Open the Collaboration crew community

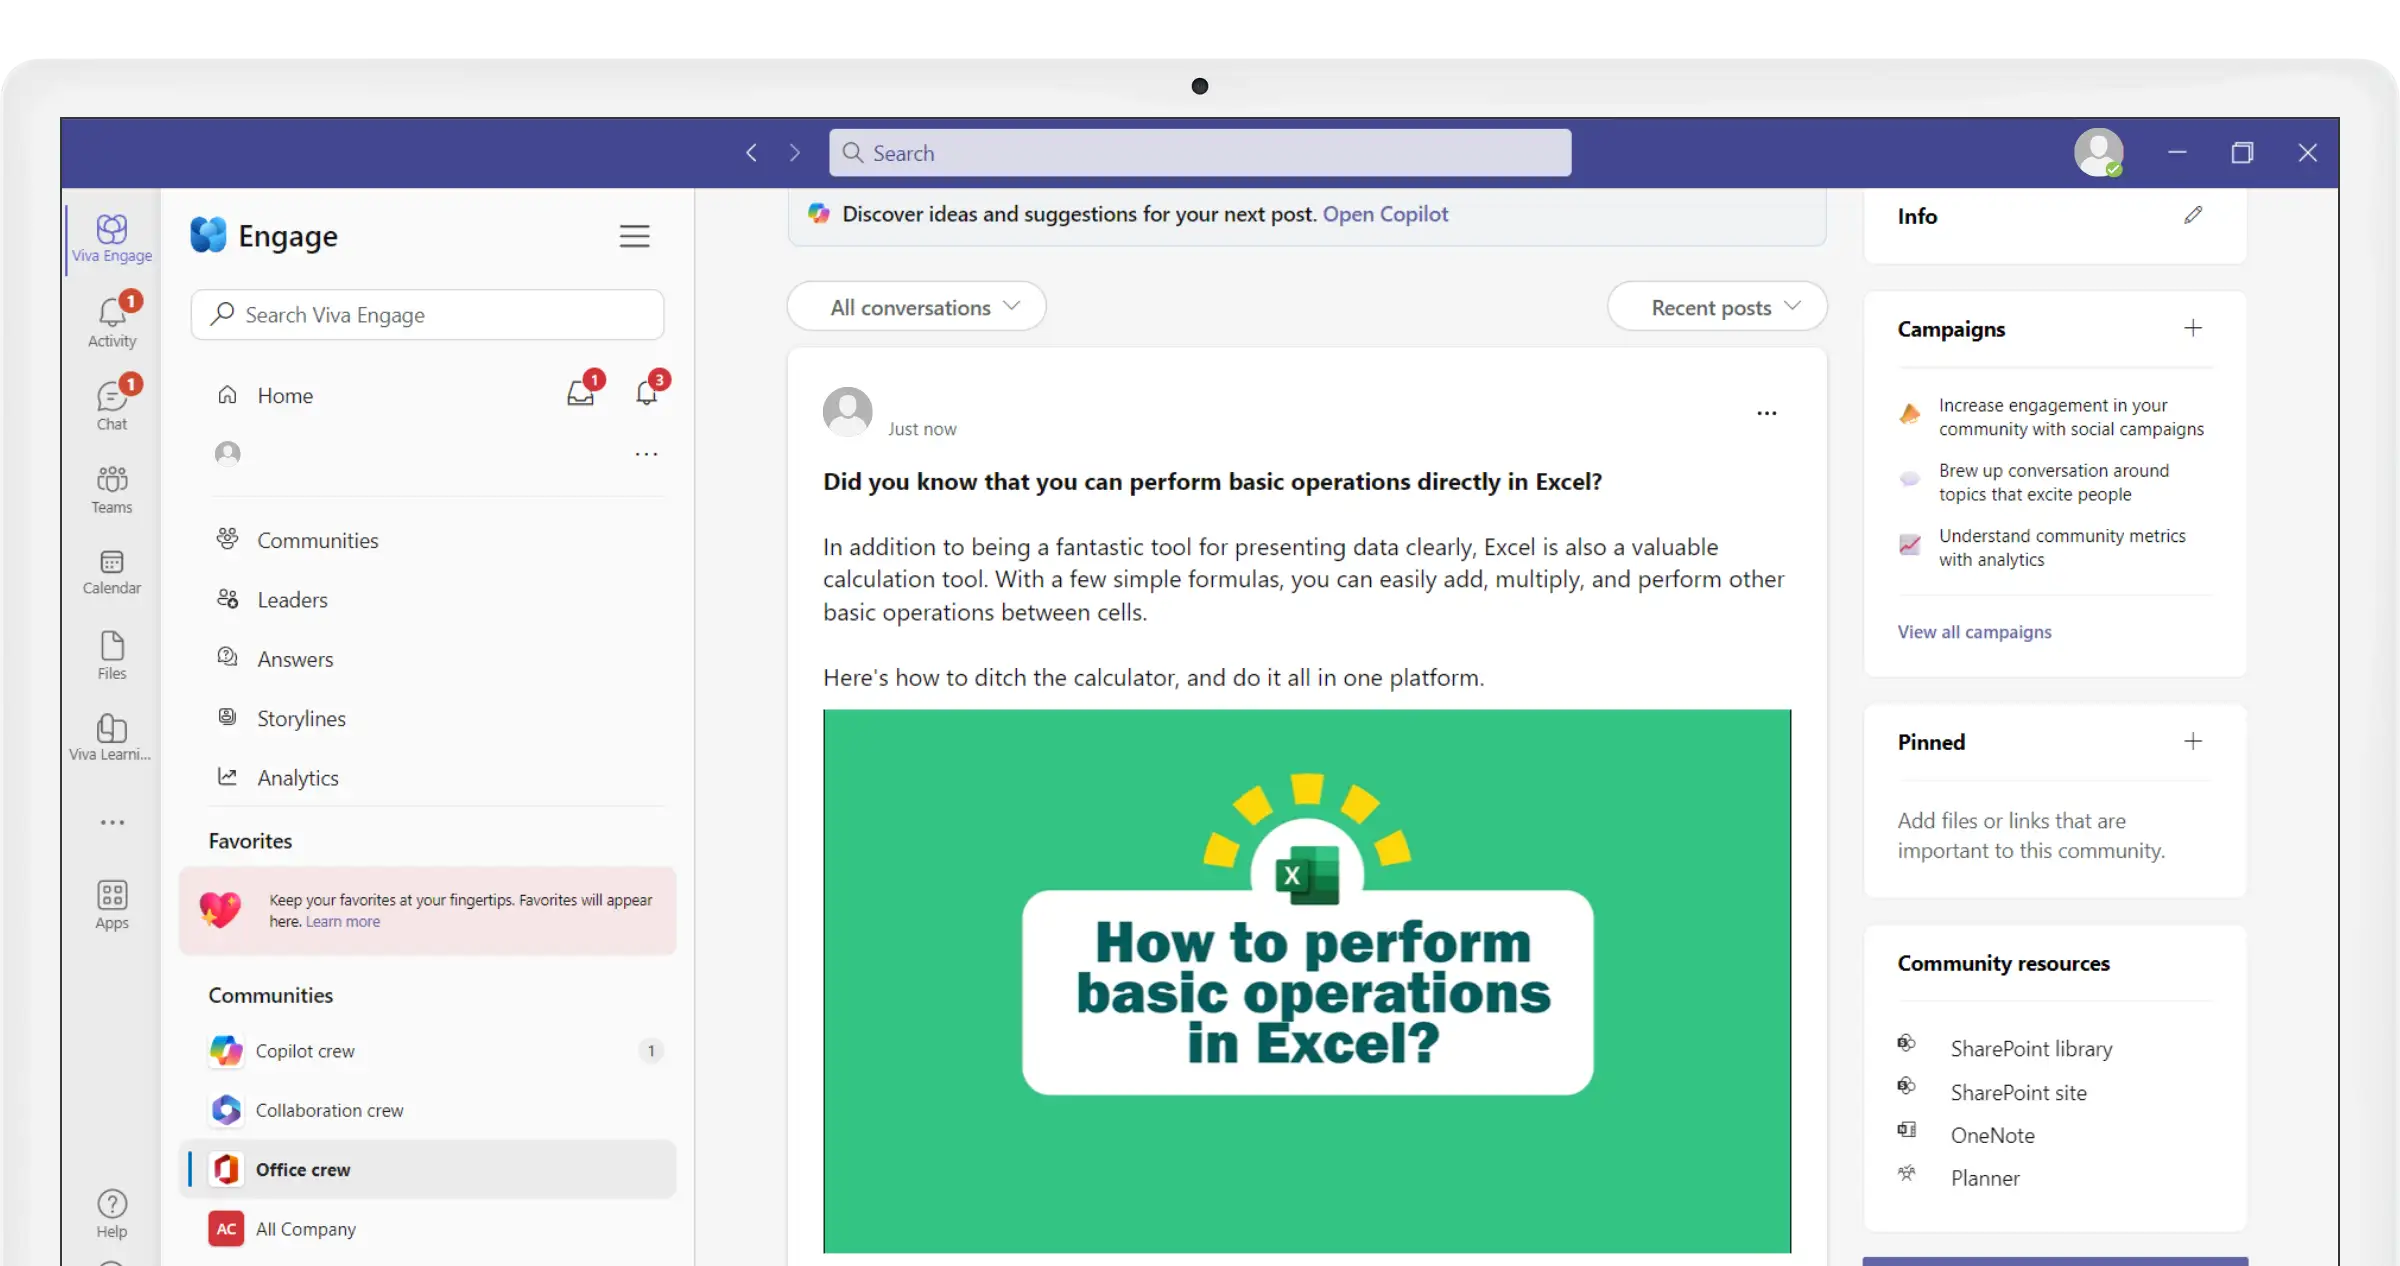[x=428, y=1110]
